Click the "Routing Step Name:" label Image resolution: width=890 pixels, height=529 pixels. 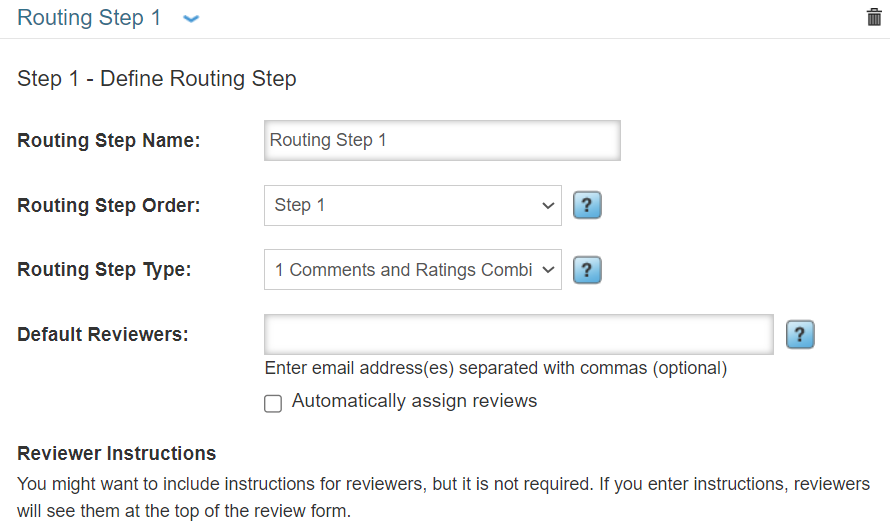(109, 141)
